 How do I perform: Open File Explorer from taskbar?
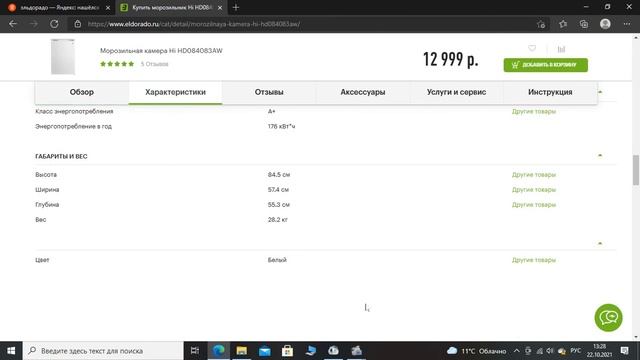(242, 351)
